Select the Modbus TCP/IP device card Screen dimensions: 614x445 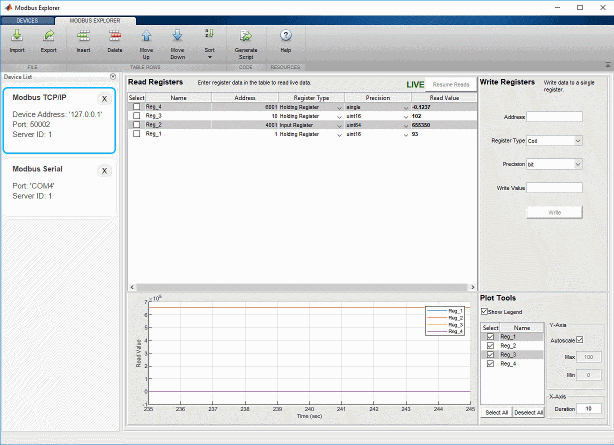click(59, 120)
